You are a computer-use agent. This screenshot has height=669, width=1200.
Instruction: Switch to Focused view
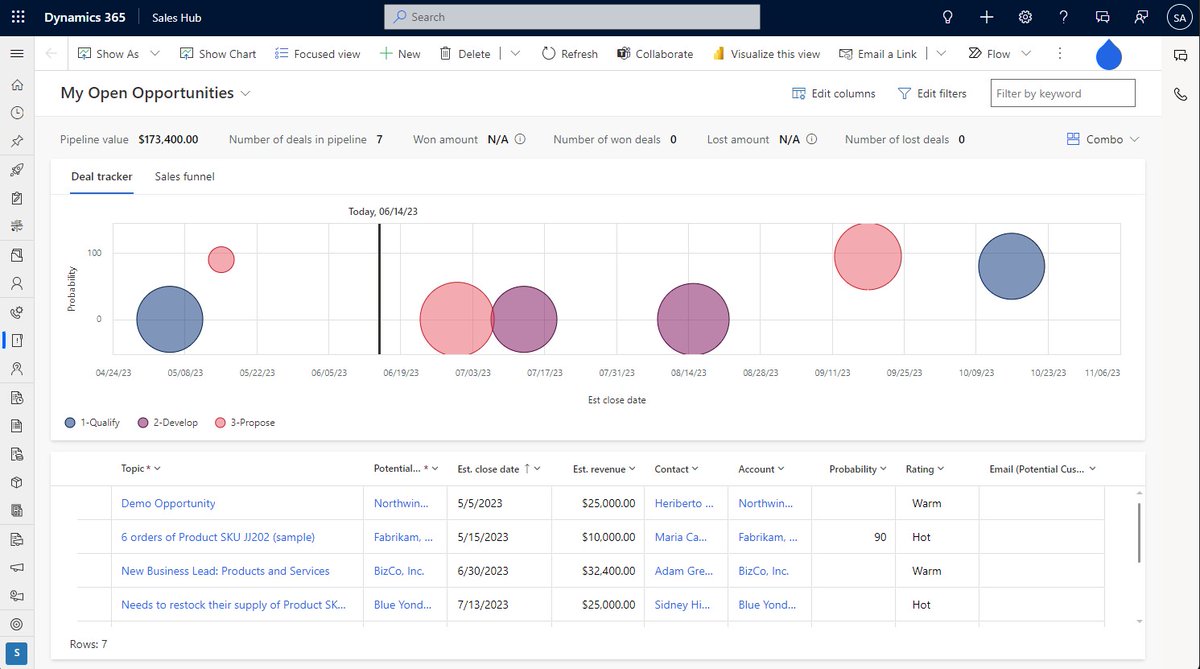point(317,54)
